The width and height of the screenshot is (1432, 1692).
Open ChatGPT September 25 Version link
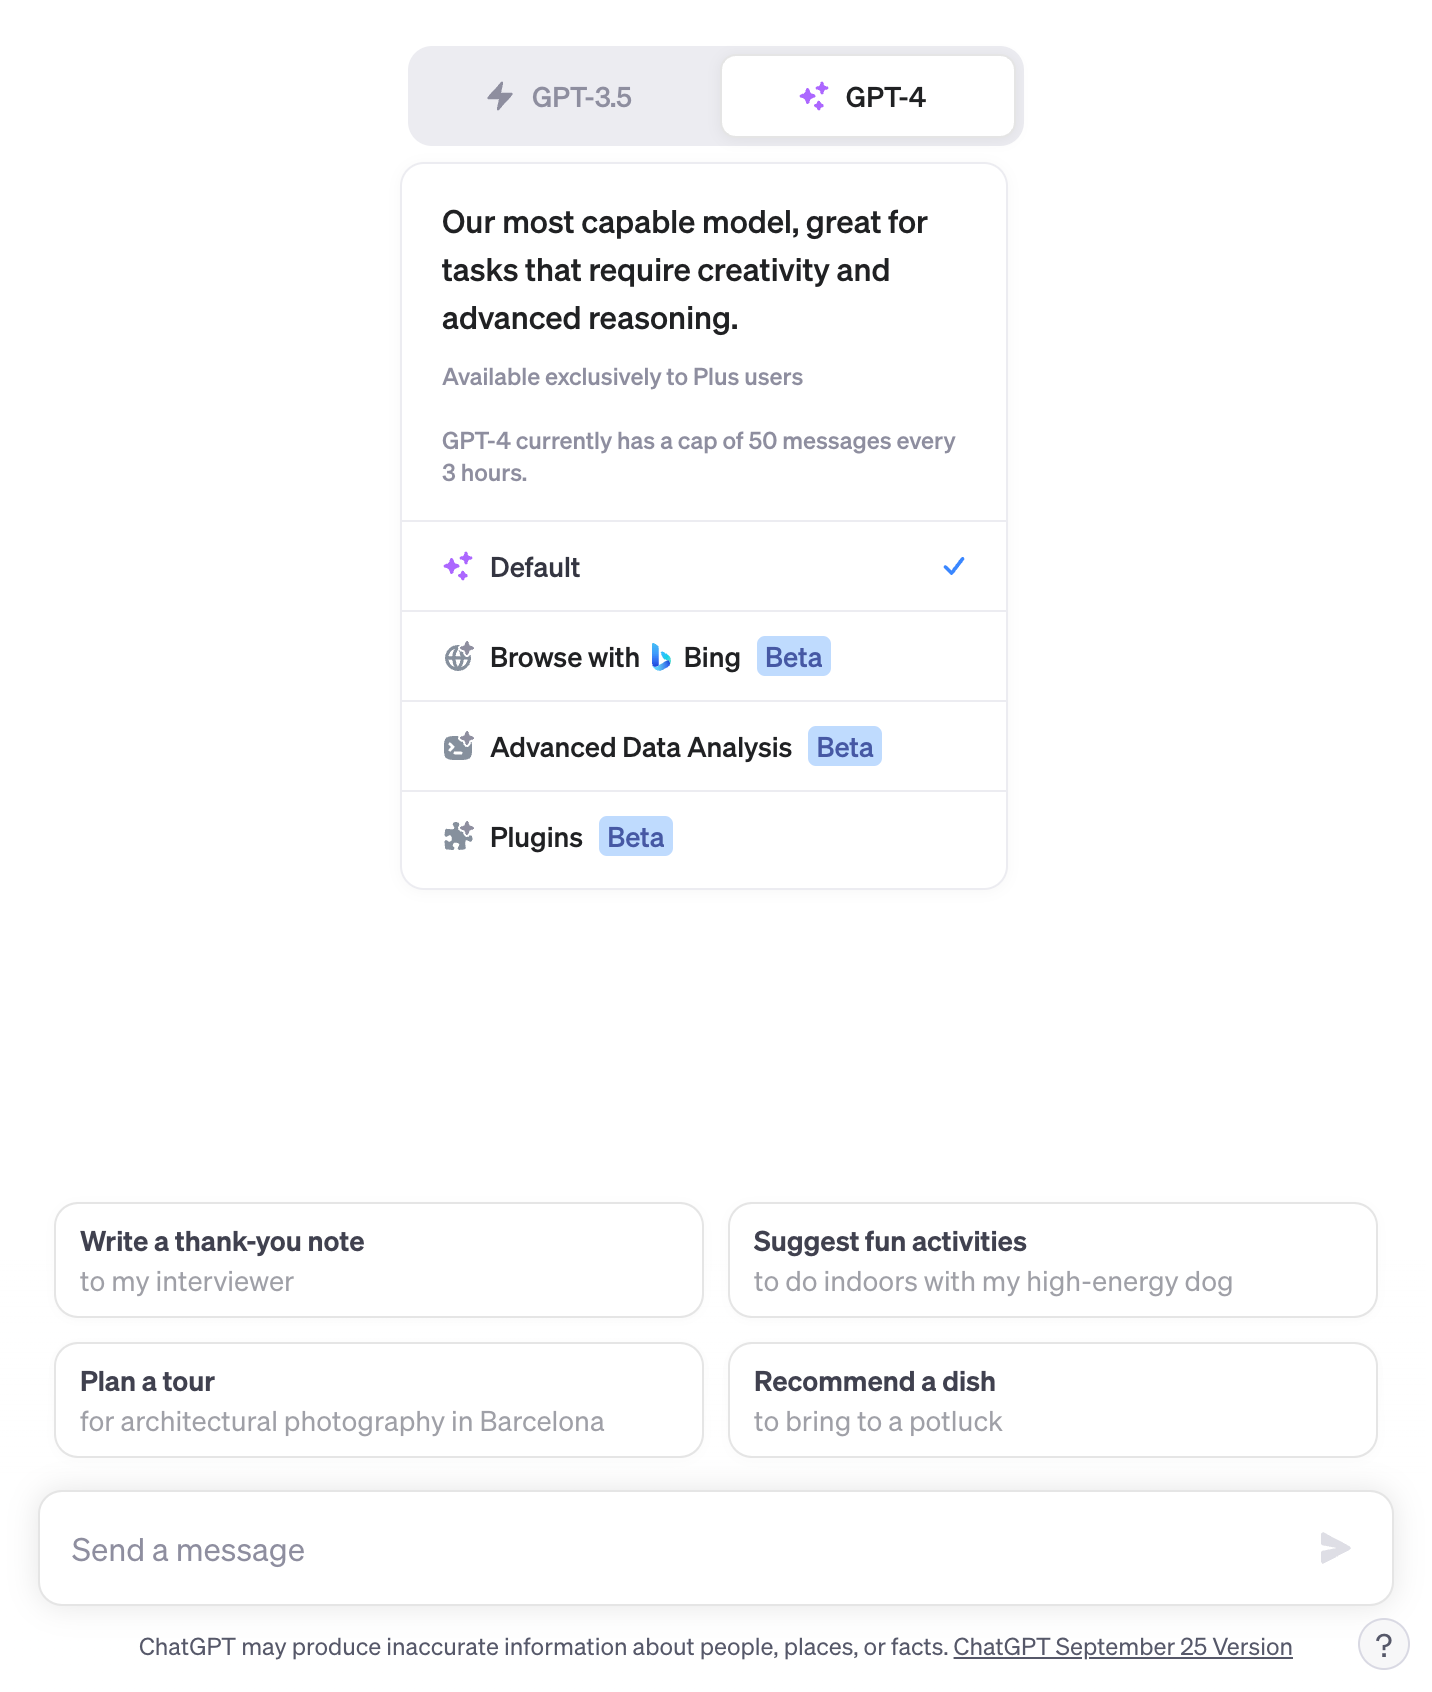[1122, 1647]
